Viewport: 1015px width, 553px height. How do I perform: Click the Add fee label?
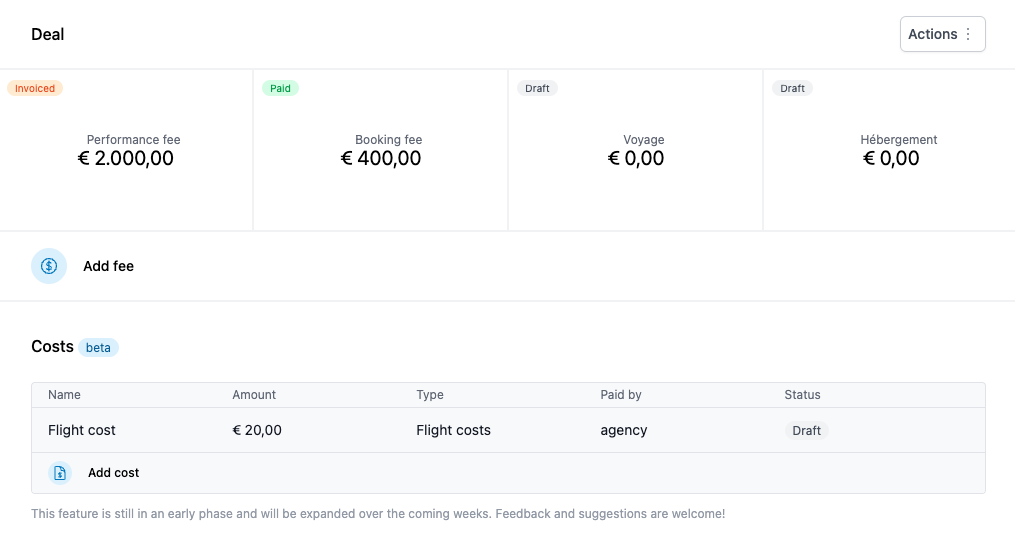[108, 266]
